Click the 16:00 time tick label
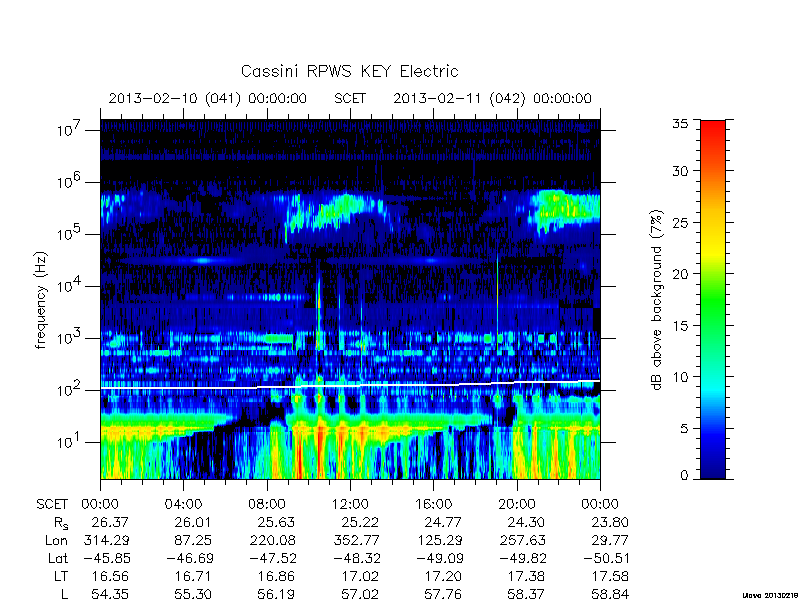The image size is (800, 600). [433, 505]
